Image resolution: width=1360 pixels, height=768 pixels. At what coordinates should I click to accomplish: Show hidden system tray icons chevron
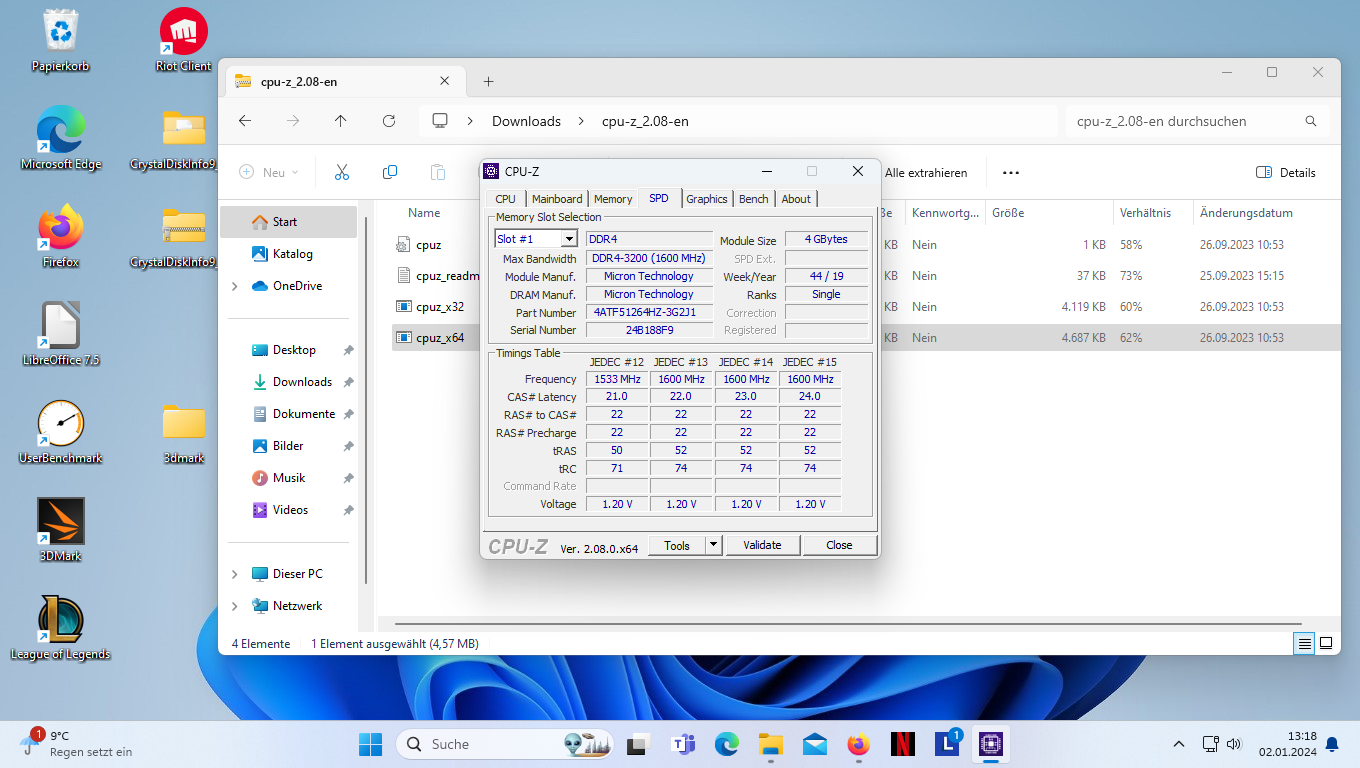(1179, 744)
